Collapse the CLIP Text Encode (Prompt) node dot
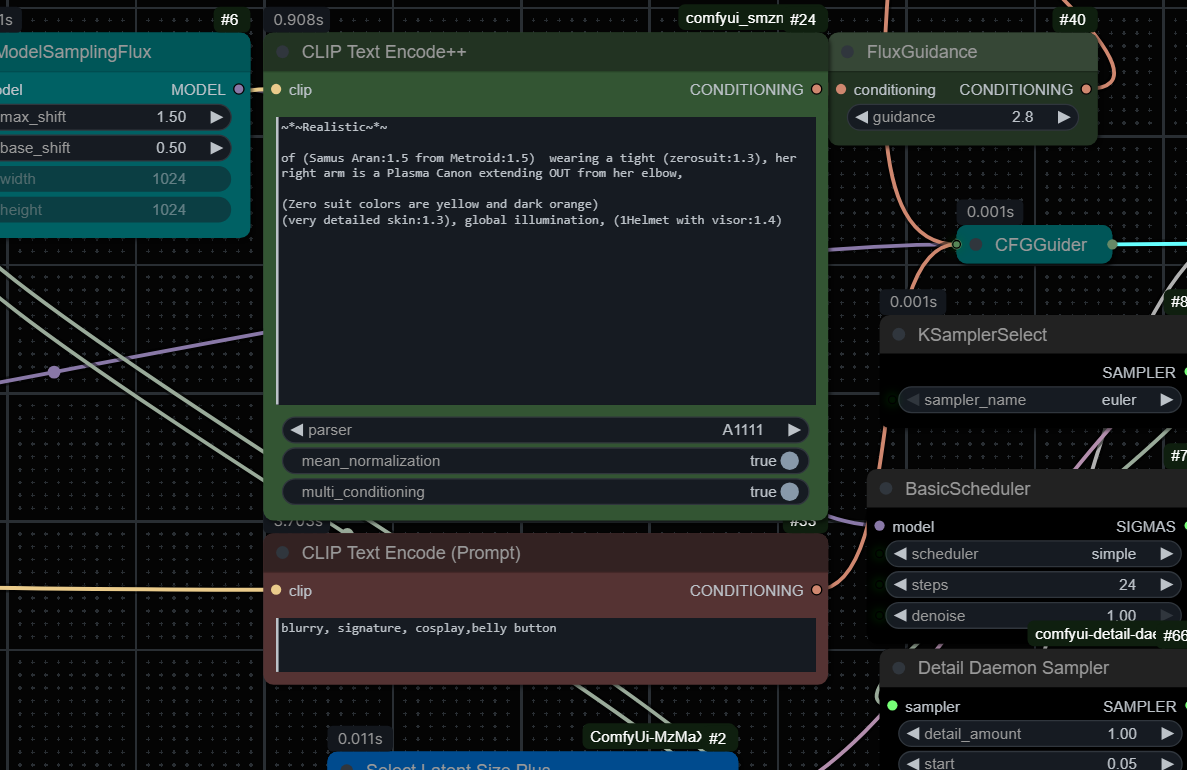Image resolution: width=1187 pixels, height=770 pixels. (283, 553)
